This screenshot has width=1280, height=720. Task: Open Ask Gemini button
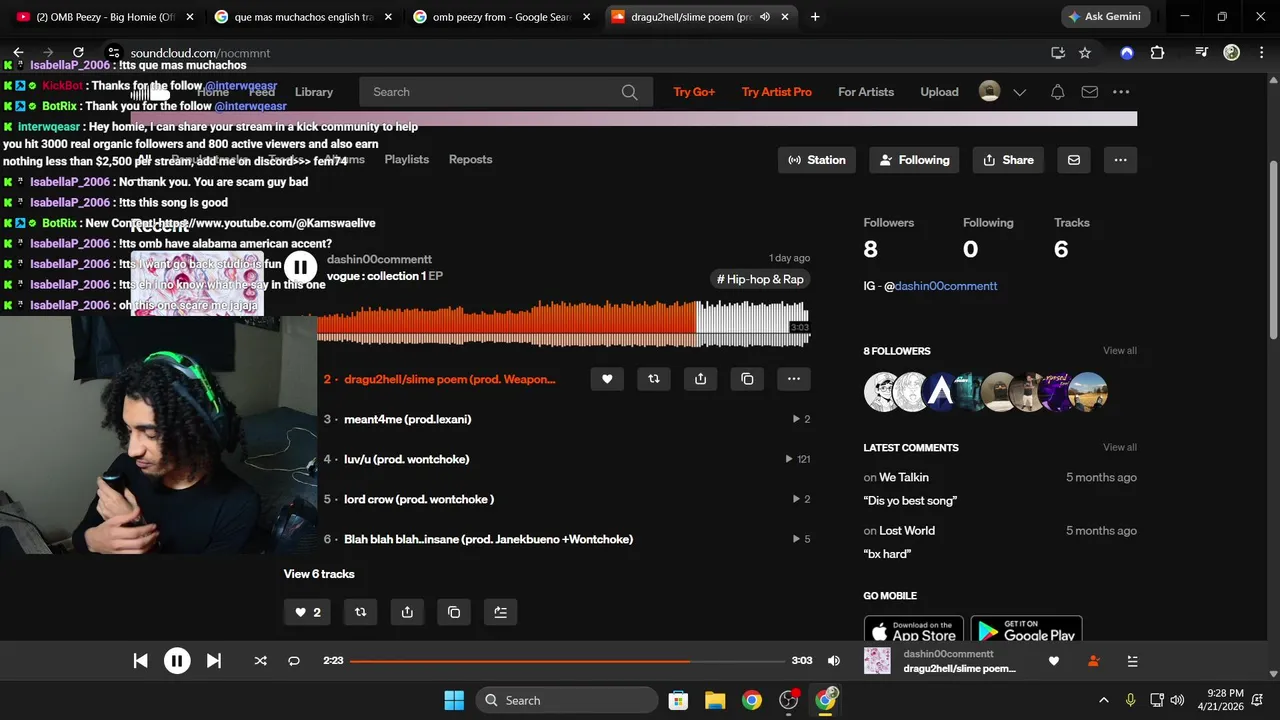click(x=1105, y=17)
